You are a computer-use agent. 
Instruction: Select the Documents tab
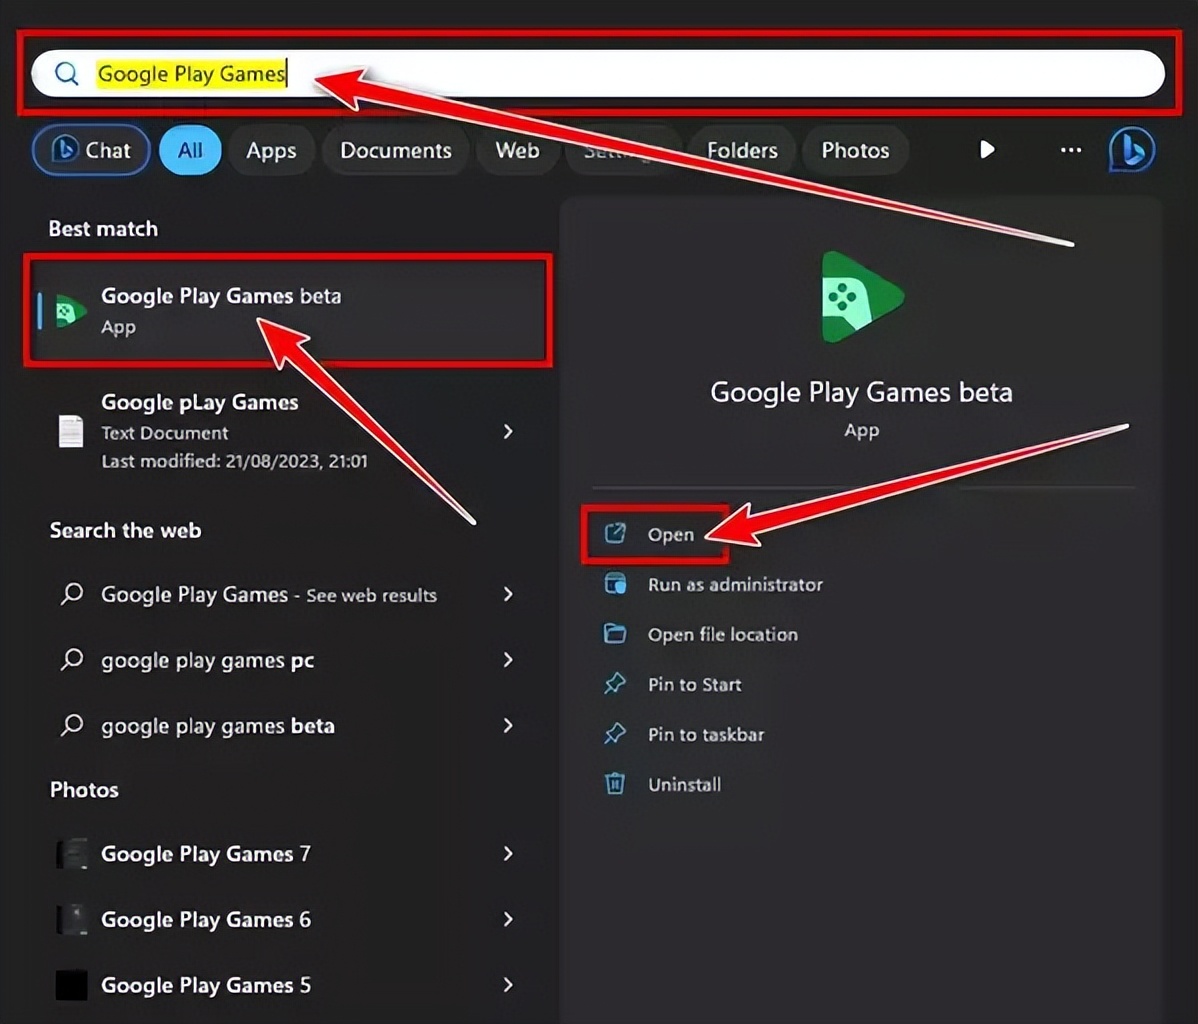point(395,150)
